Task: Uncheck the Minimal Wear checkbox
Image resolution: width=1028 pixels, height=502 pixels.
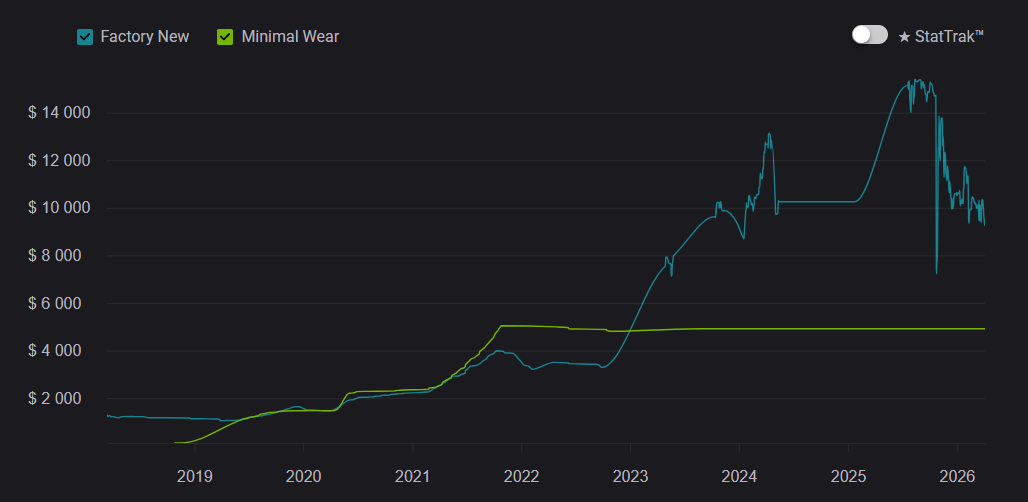Action: 225,37
